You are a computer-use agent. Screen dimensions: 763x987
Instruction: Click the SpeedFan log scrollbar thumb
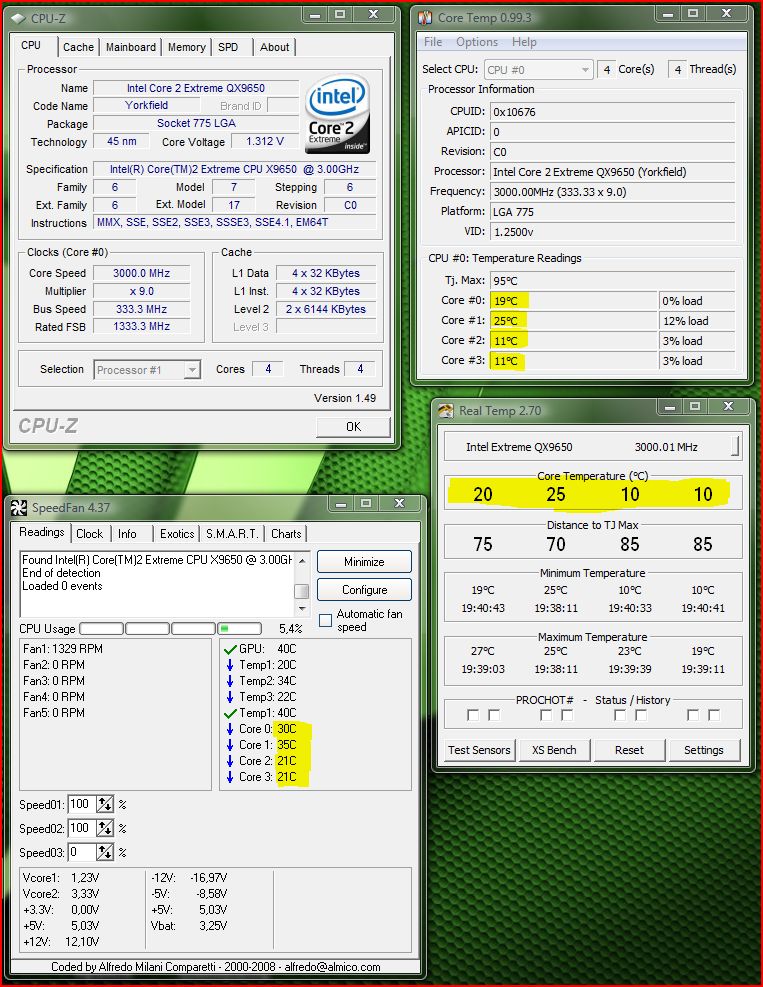(302, 592)
